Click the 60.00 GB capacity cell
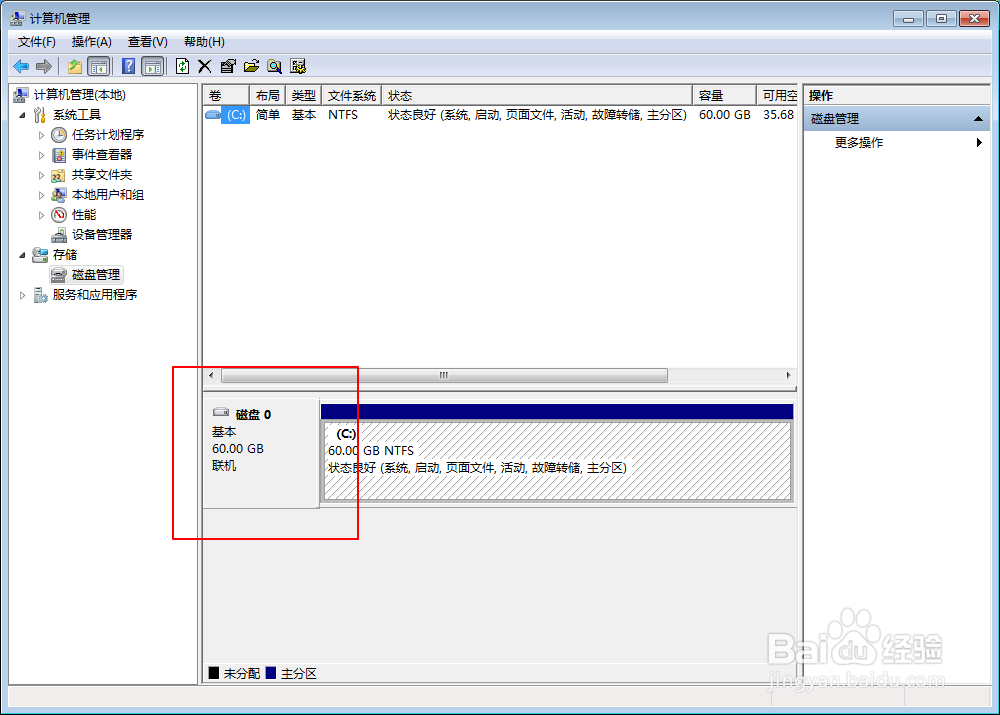 724,115
